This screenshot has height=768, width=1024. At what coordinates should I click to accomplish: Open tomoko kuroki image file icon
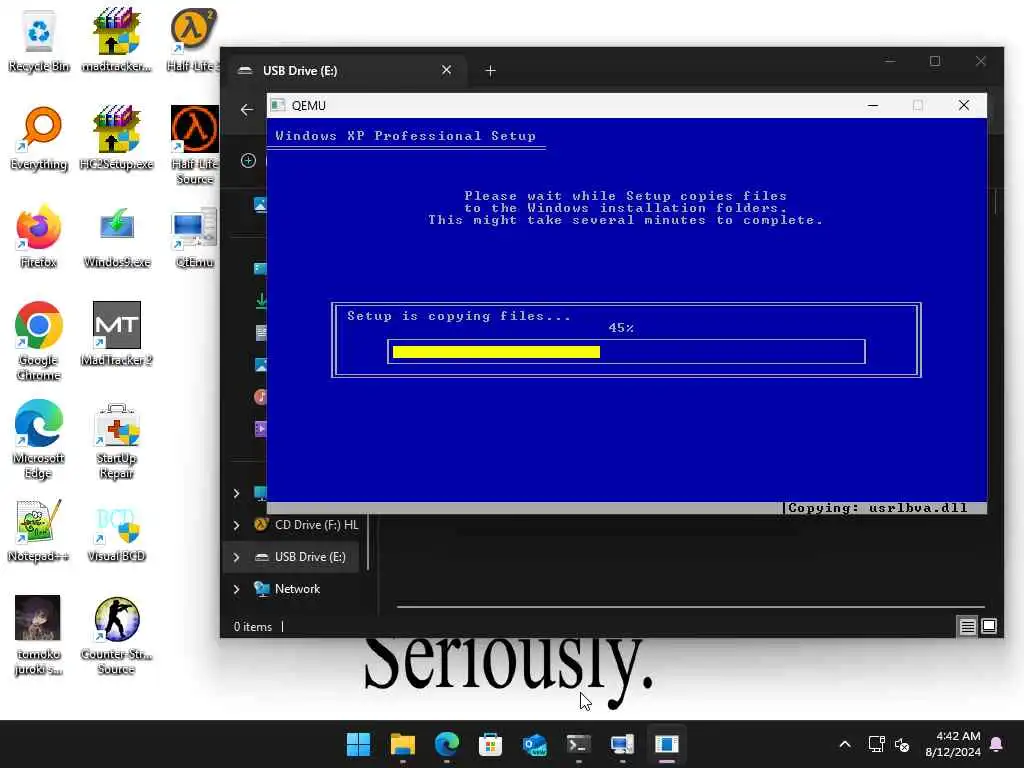39,635
